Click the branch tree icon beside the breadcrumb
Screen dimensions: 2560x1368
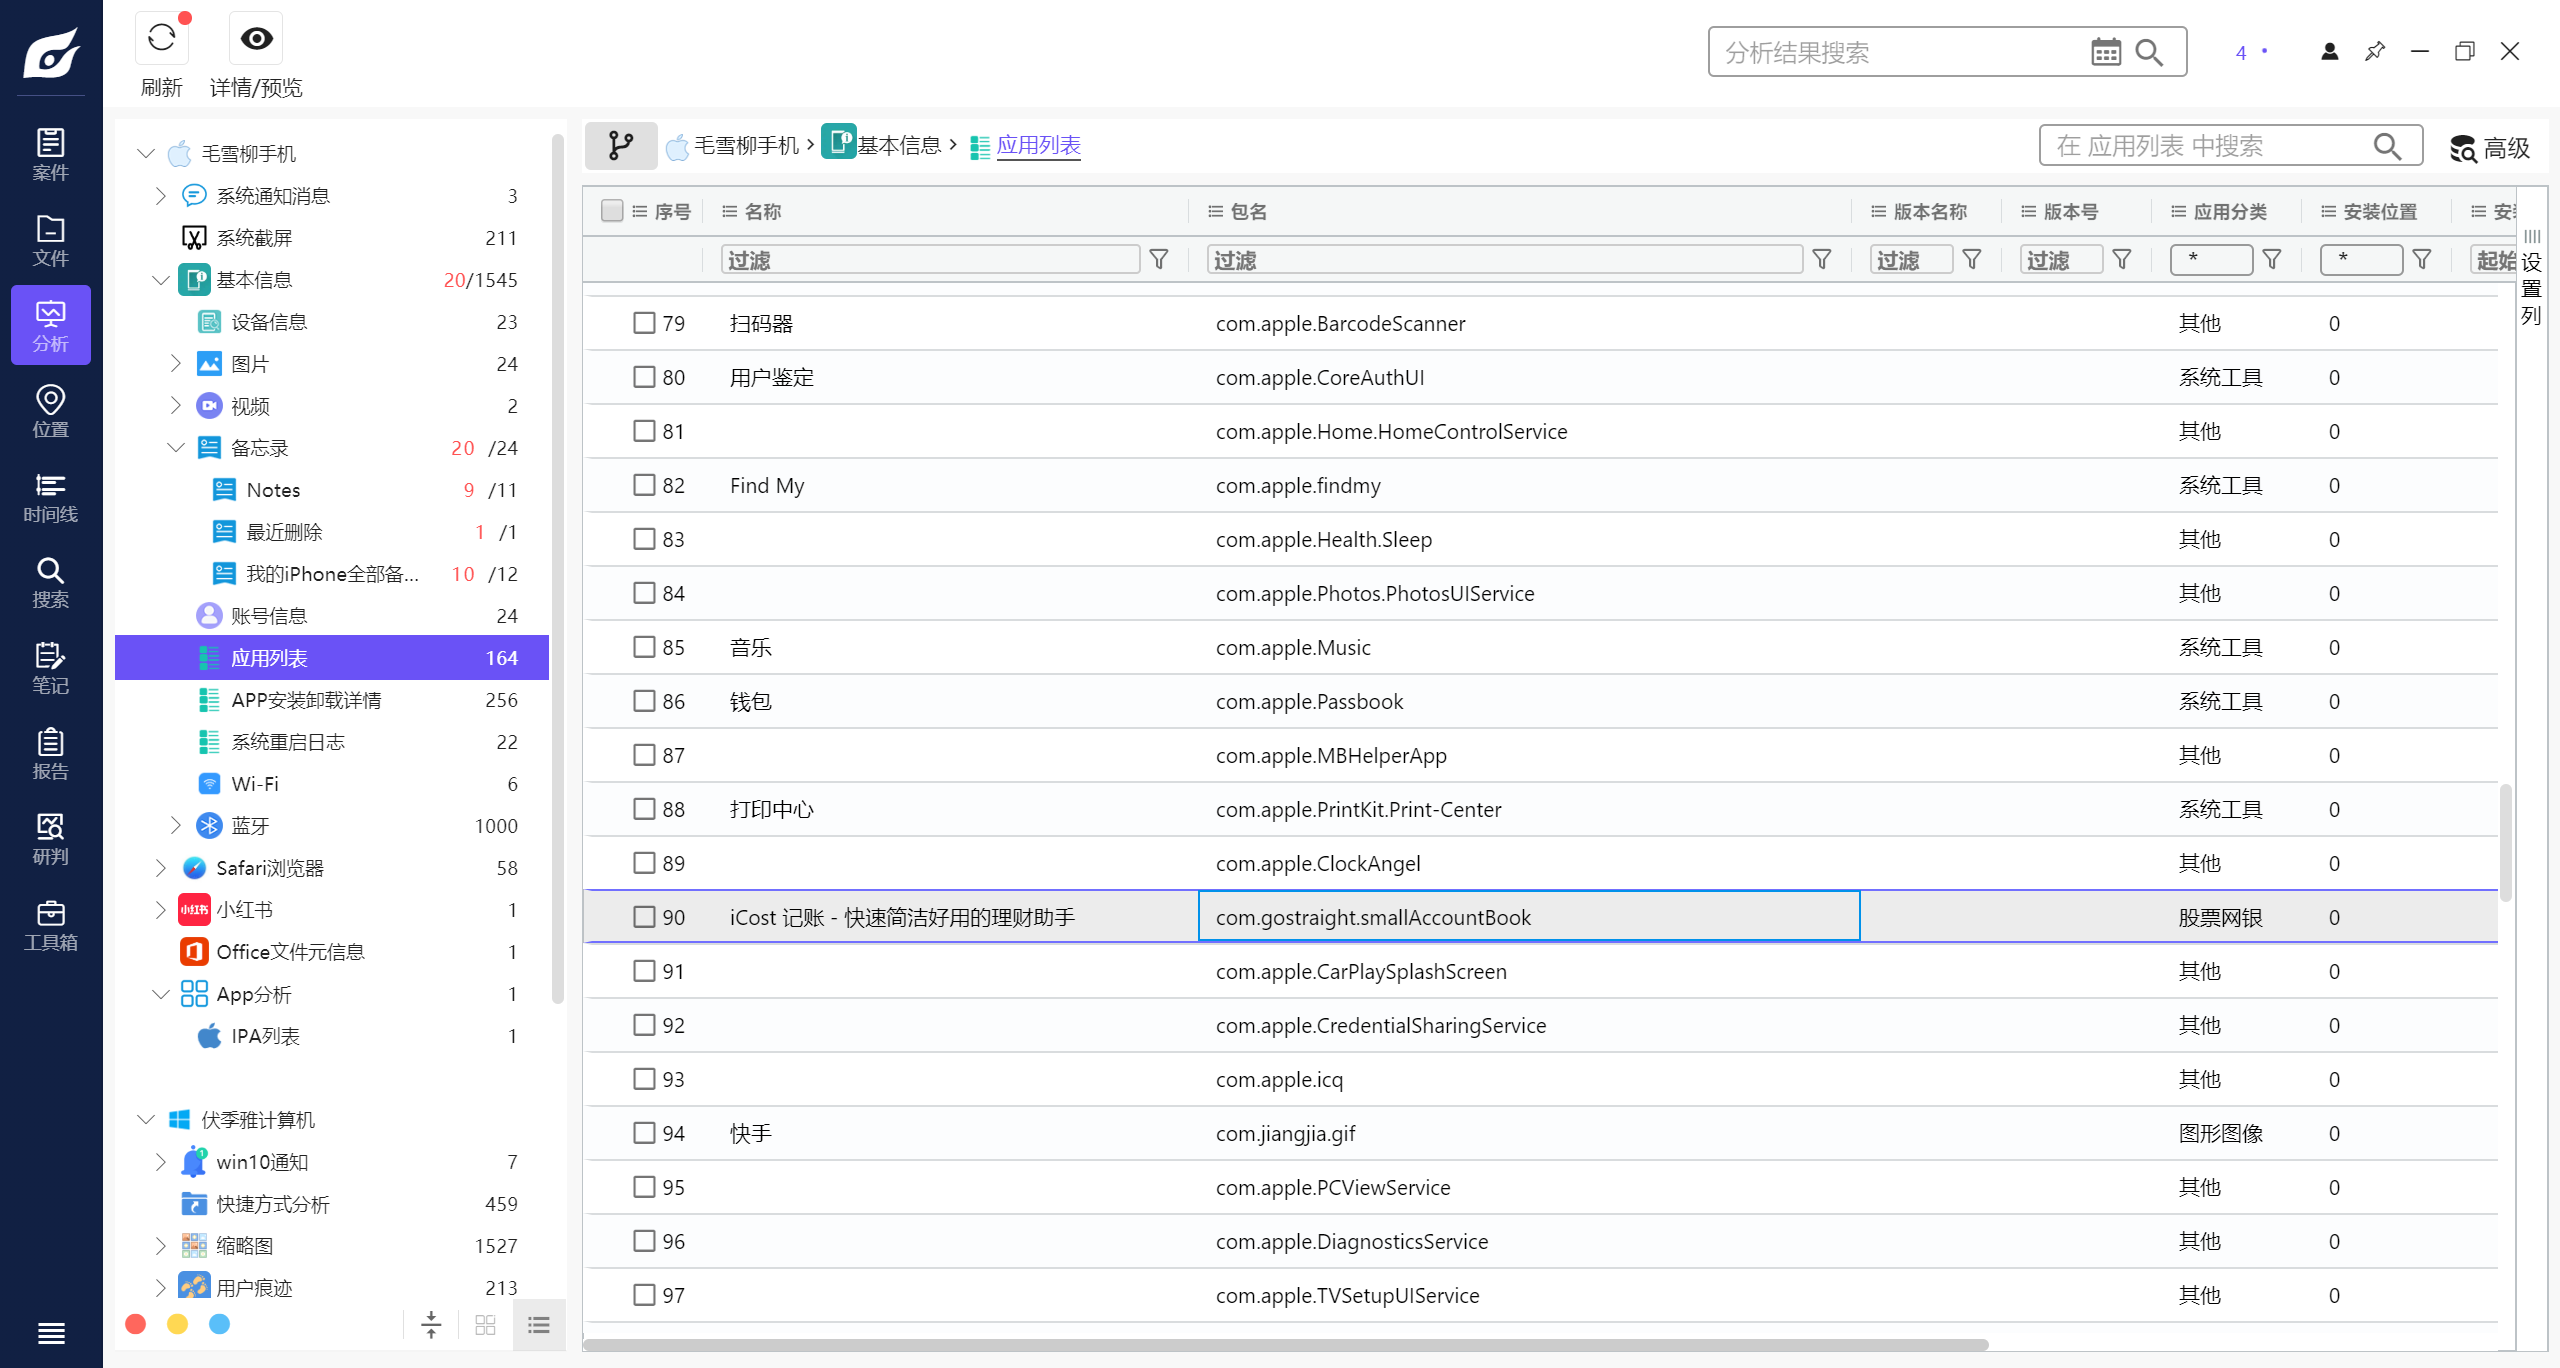pos(621,146)
